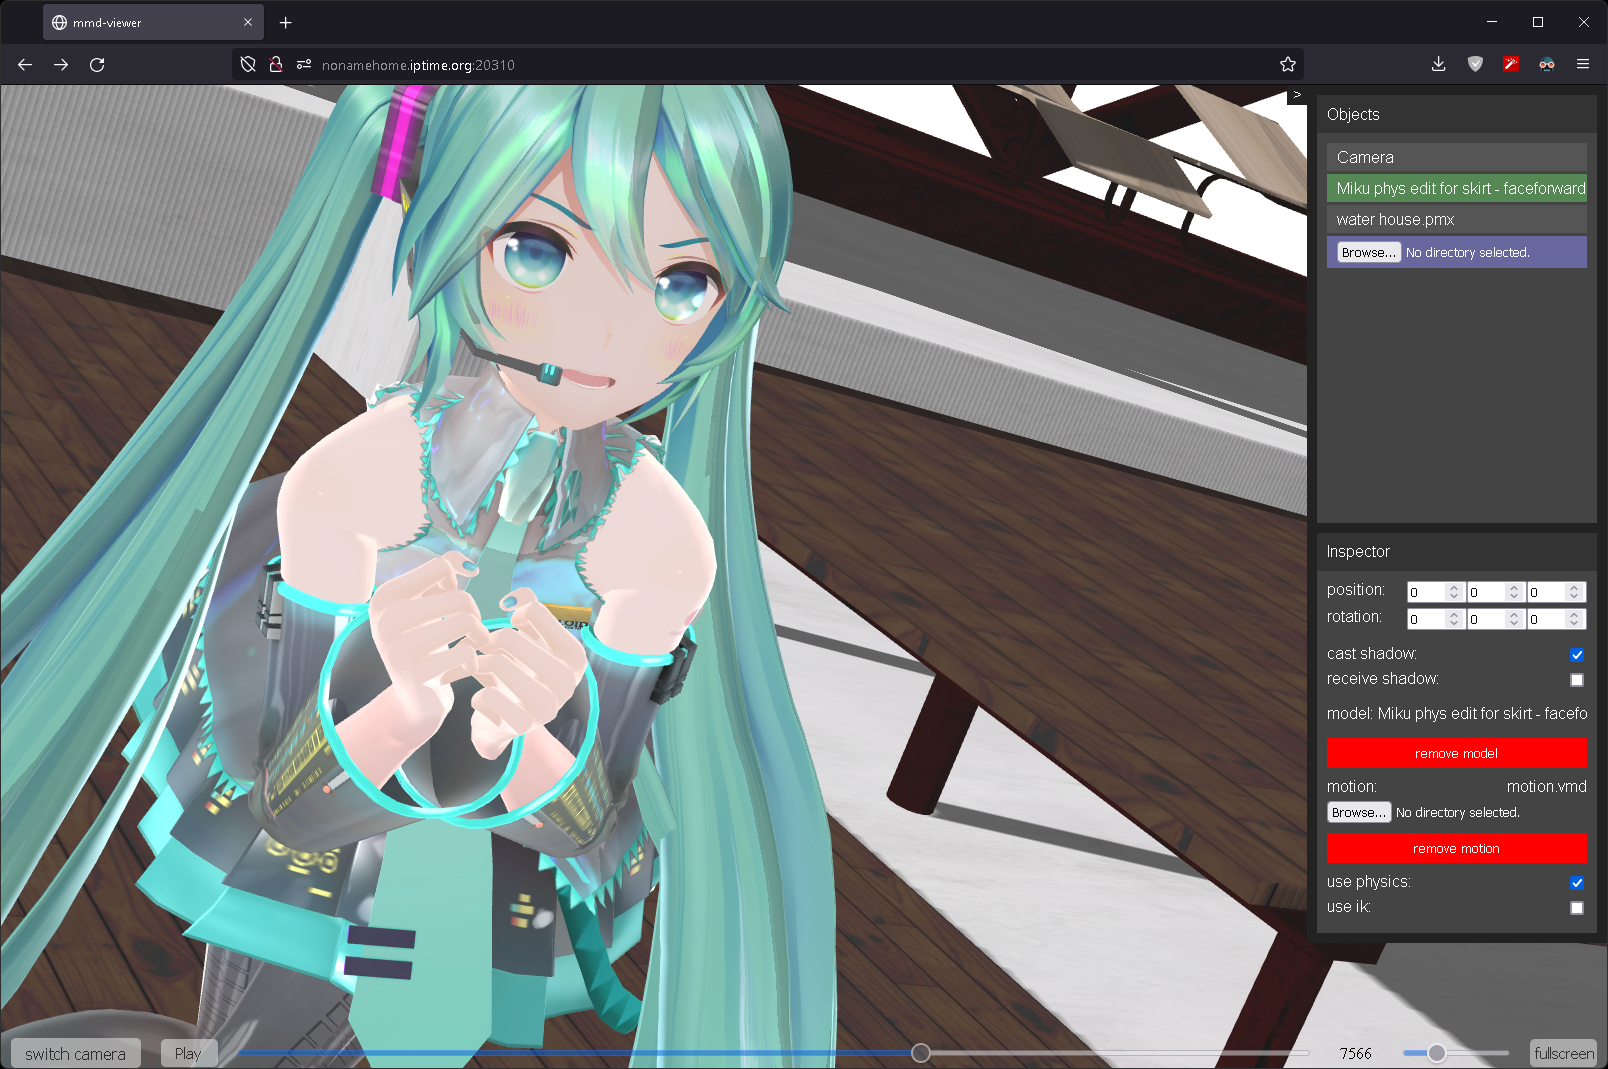Select water house.pmx object
Image resolution: width=1608 pixels, height=1069 pixels.
[x=1457, y=219]
